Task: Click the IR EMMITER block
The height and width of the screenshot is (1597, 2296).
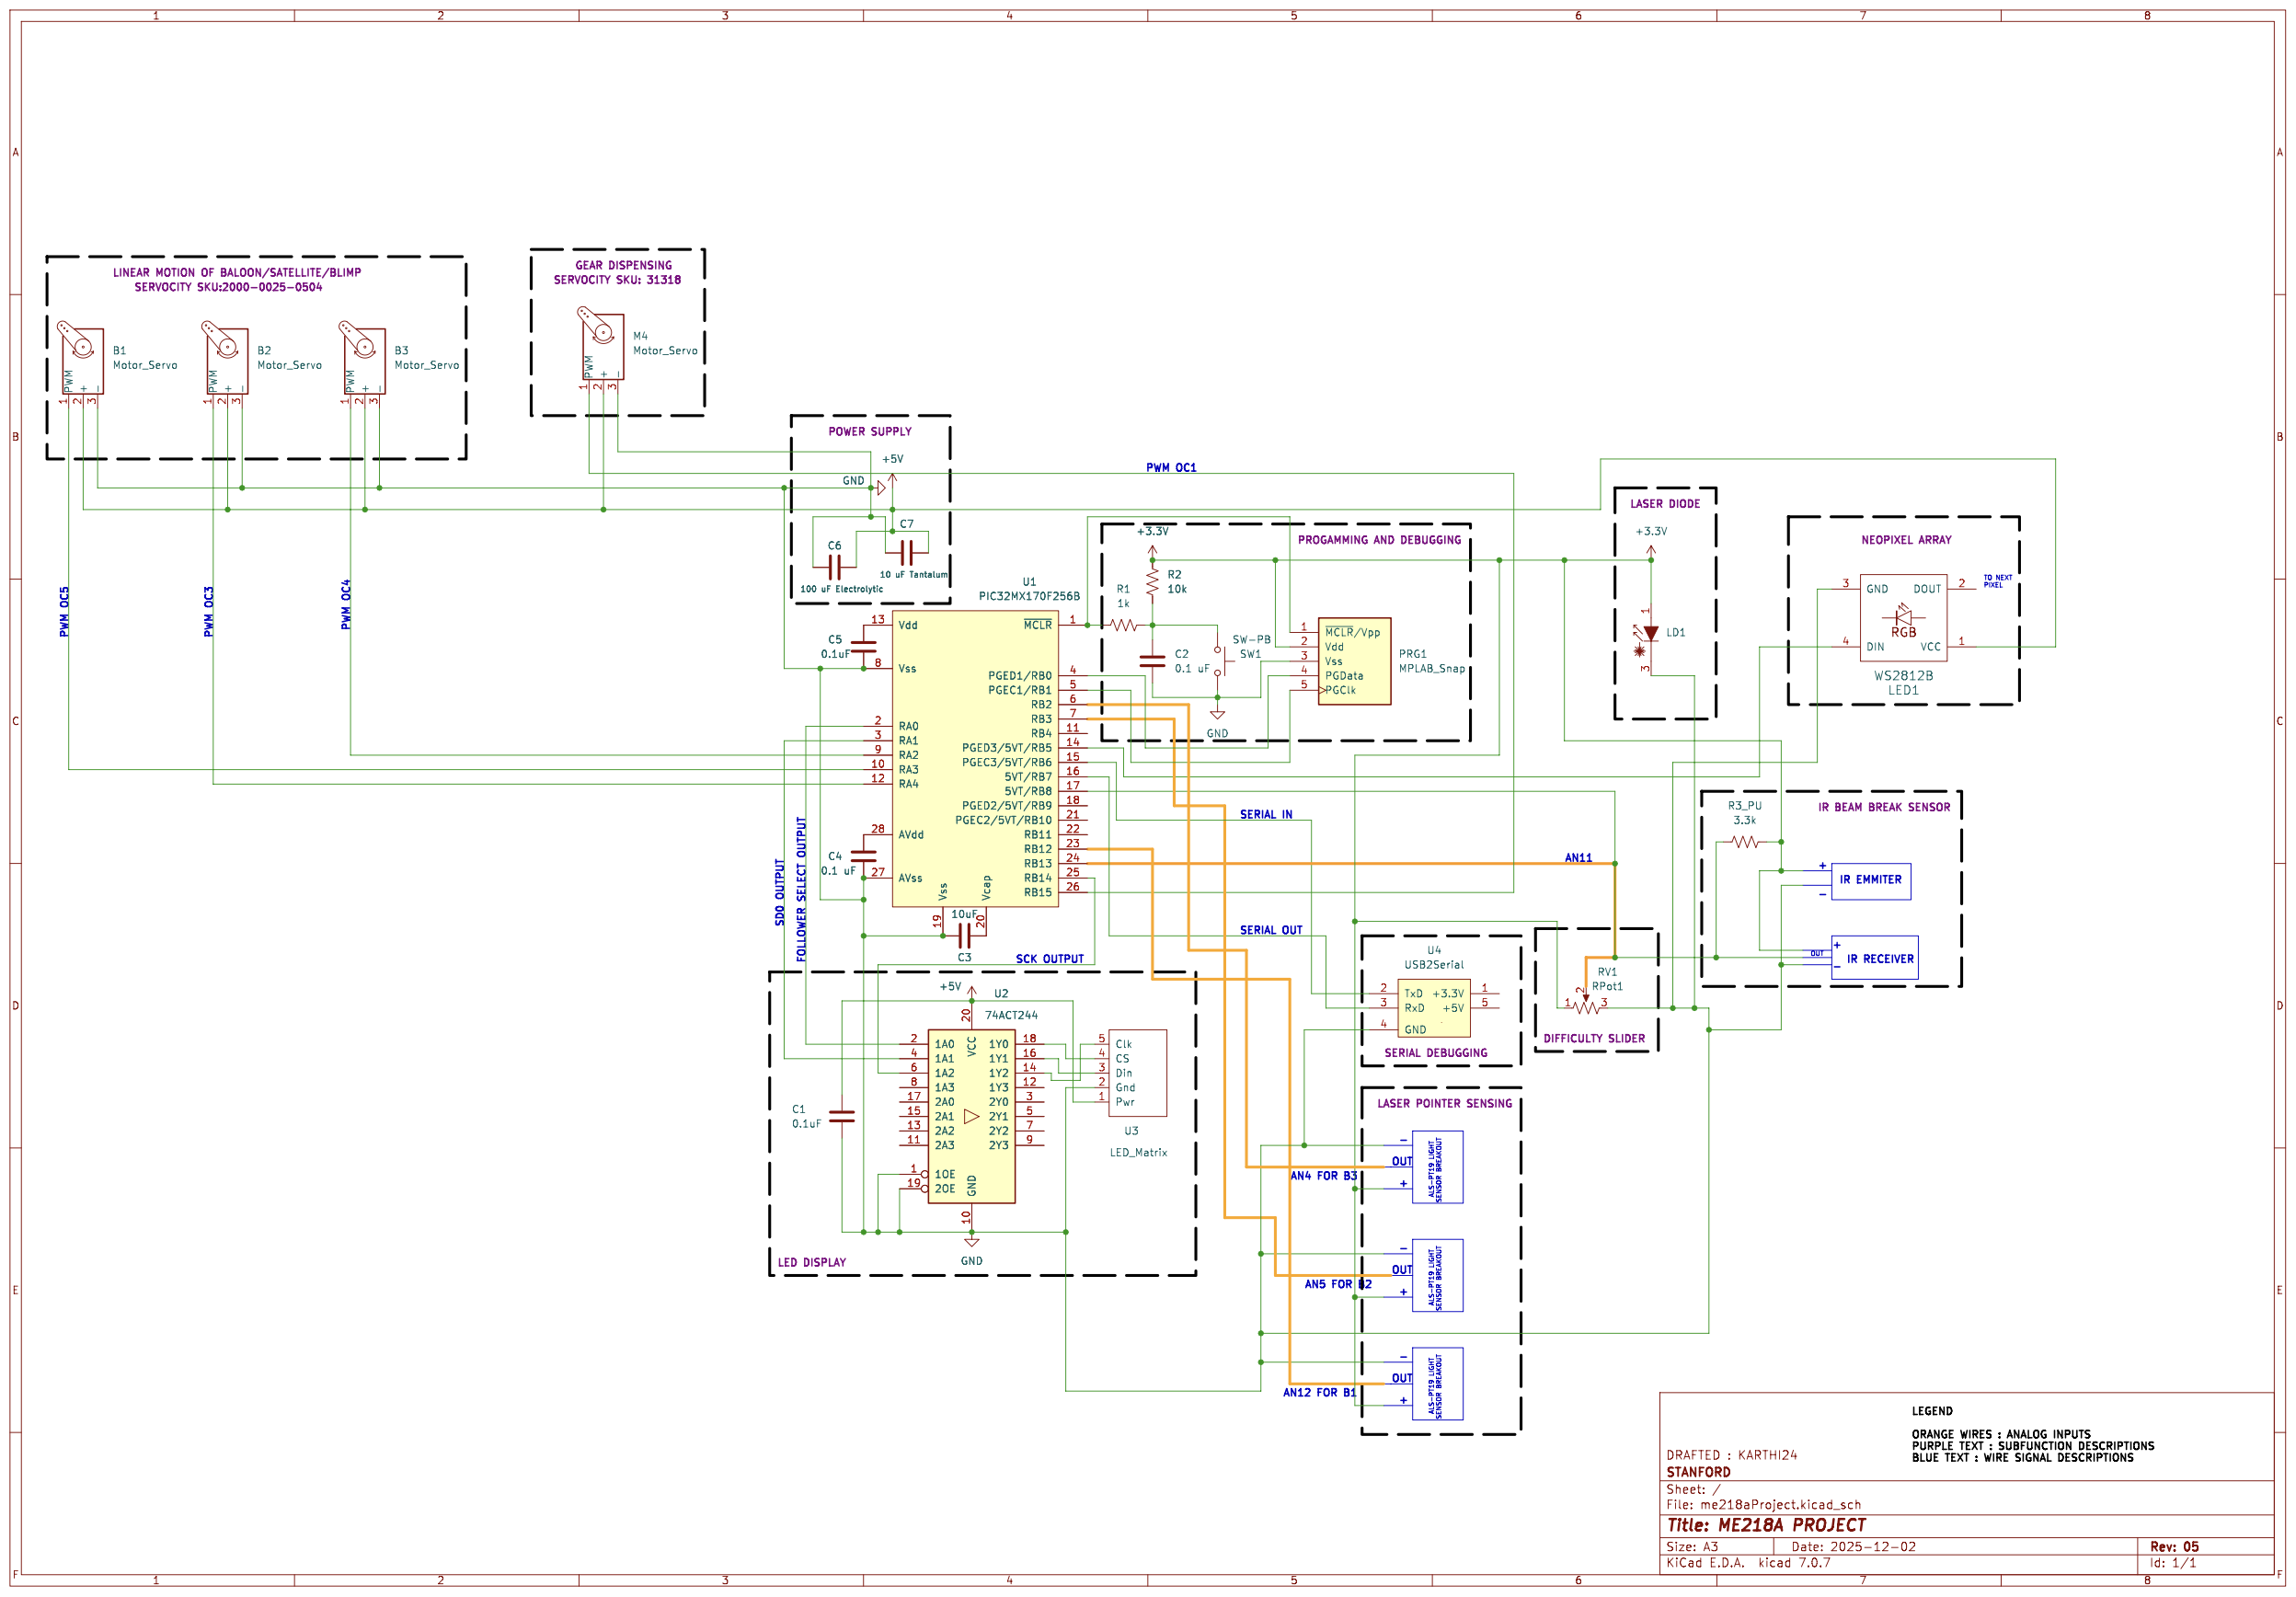Action: [x=1870, y=881]
